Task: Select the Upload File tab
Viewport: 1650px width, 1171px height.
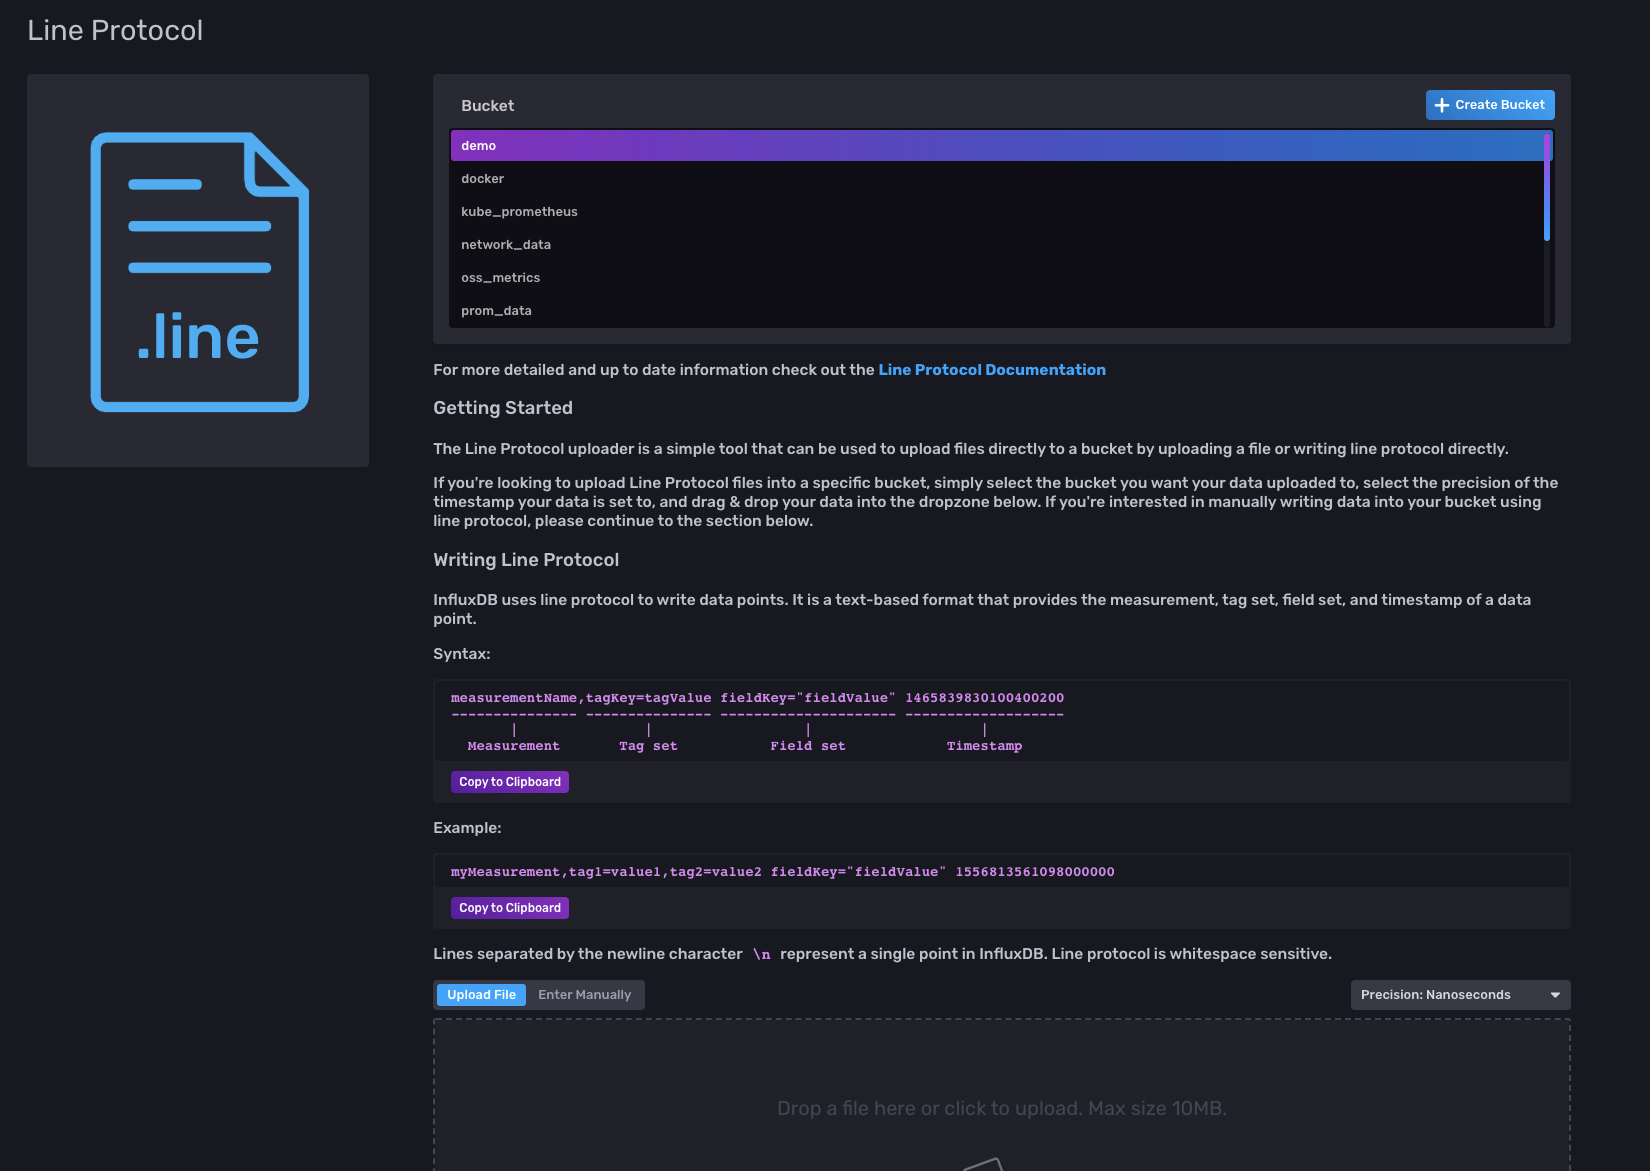Action: [480, 994]
